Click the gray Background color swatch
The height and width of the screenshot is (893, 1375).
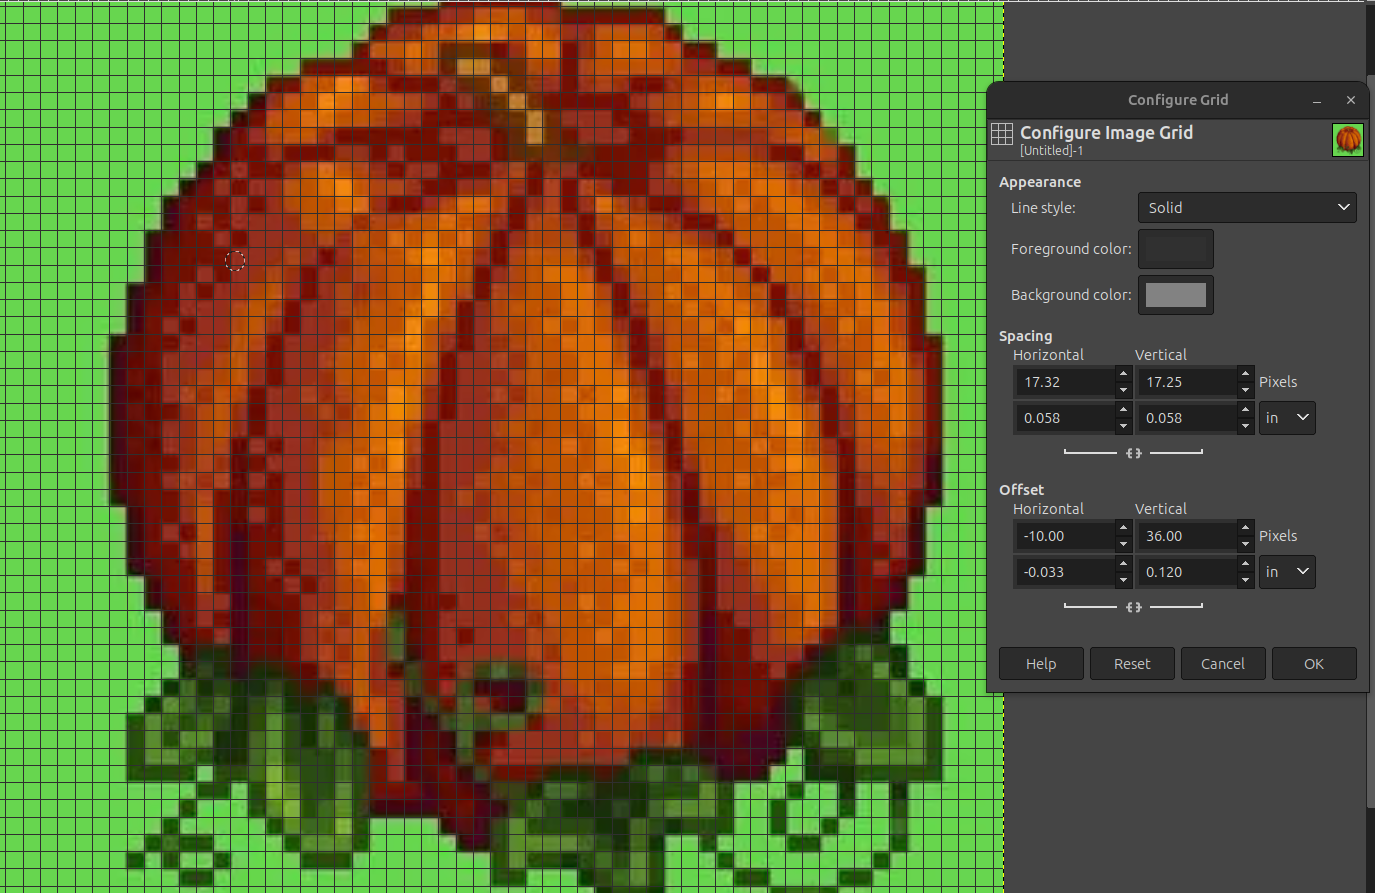(x=1175, y=295)
